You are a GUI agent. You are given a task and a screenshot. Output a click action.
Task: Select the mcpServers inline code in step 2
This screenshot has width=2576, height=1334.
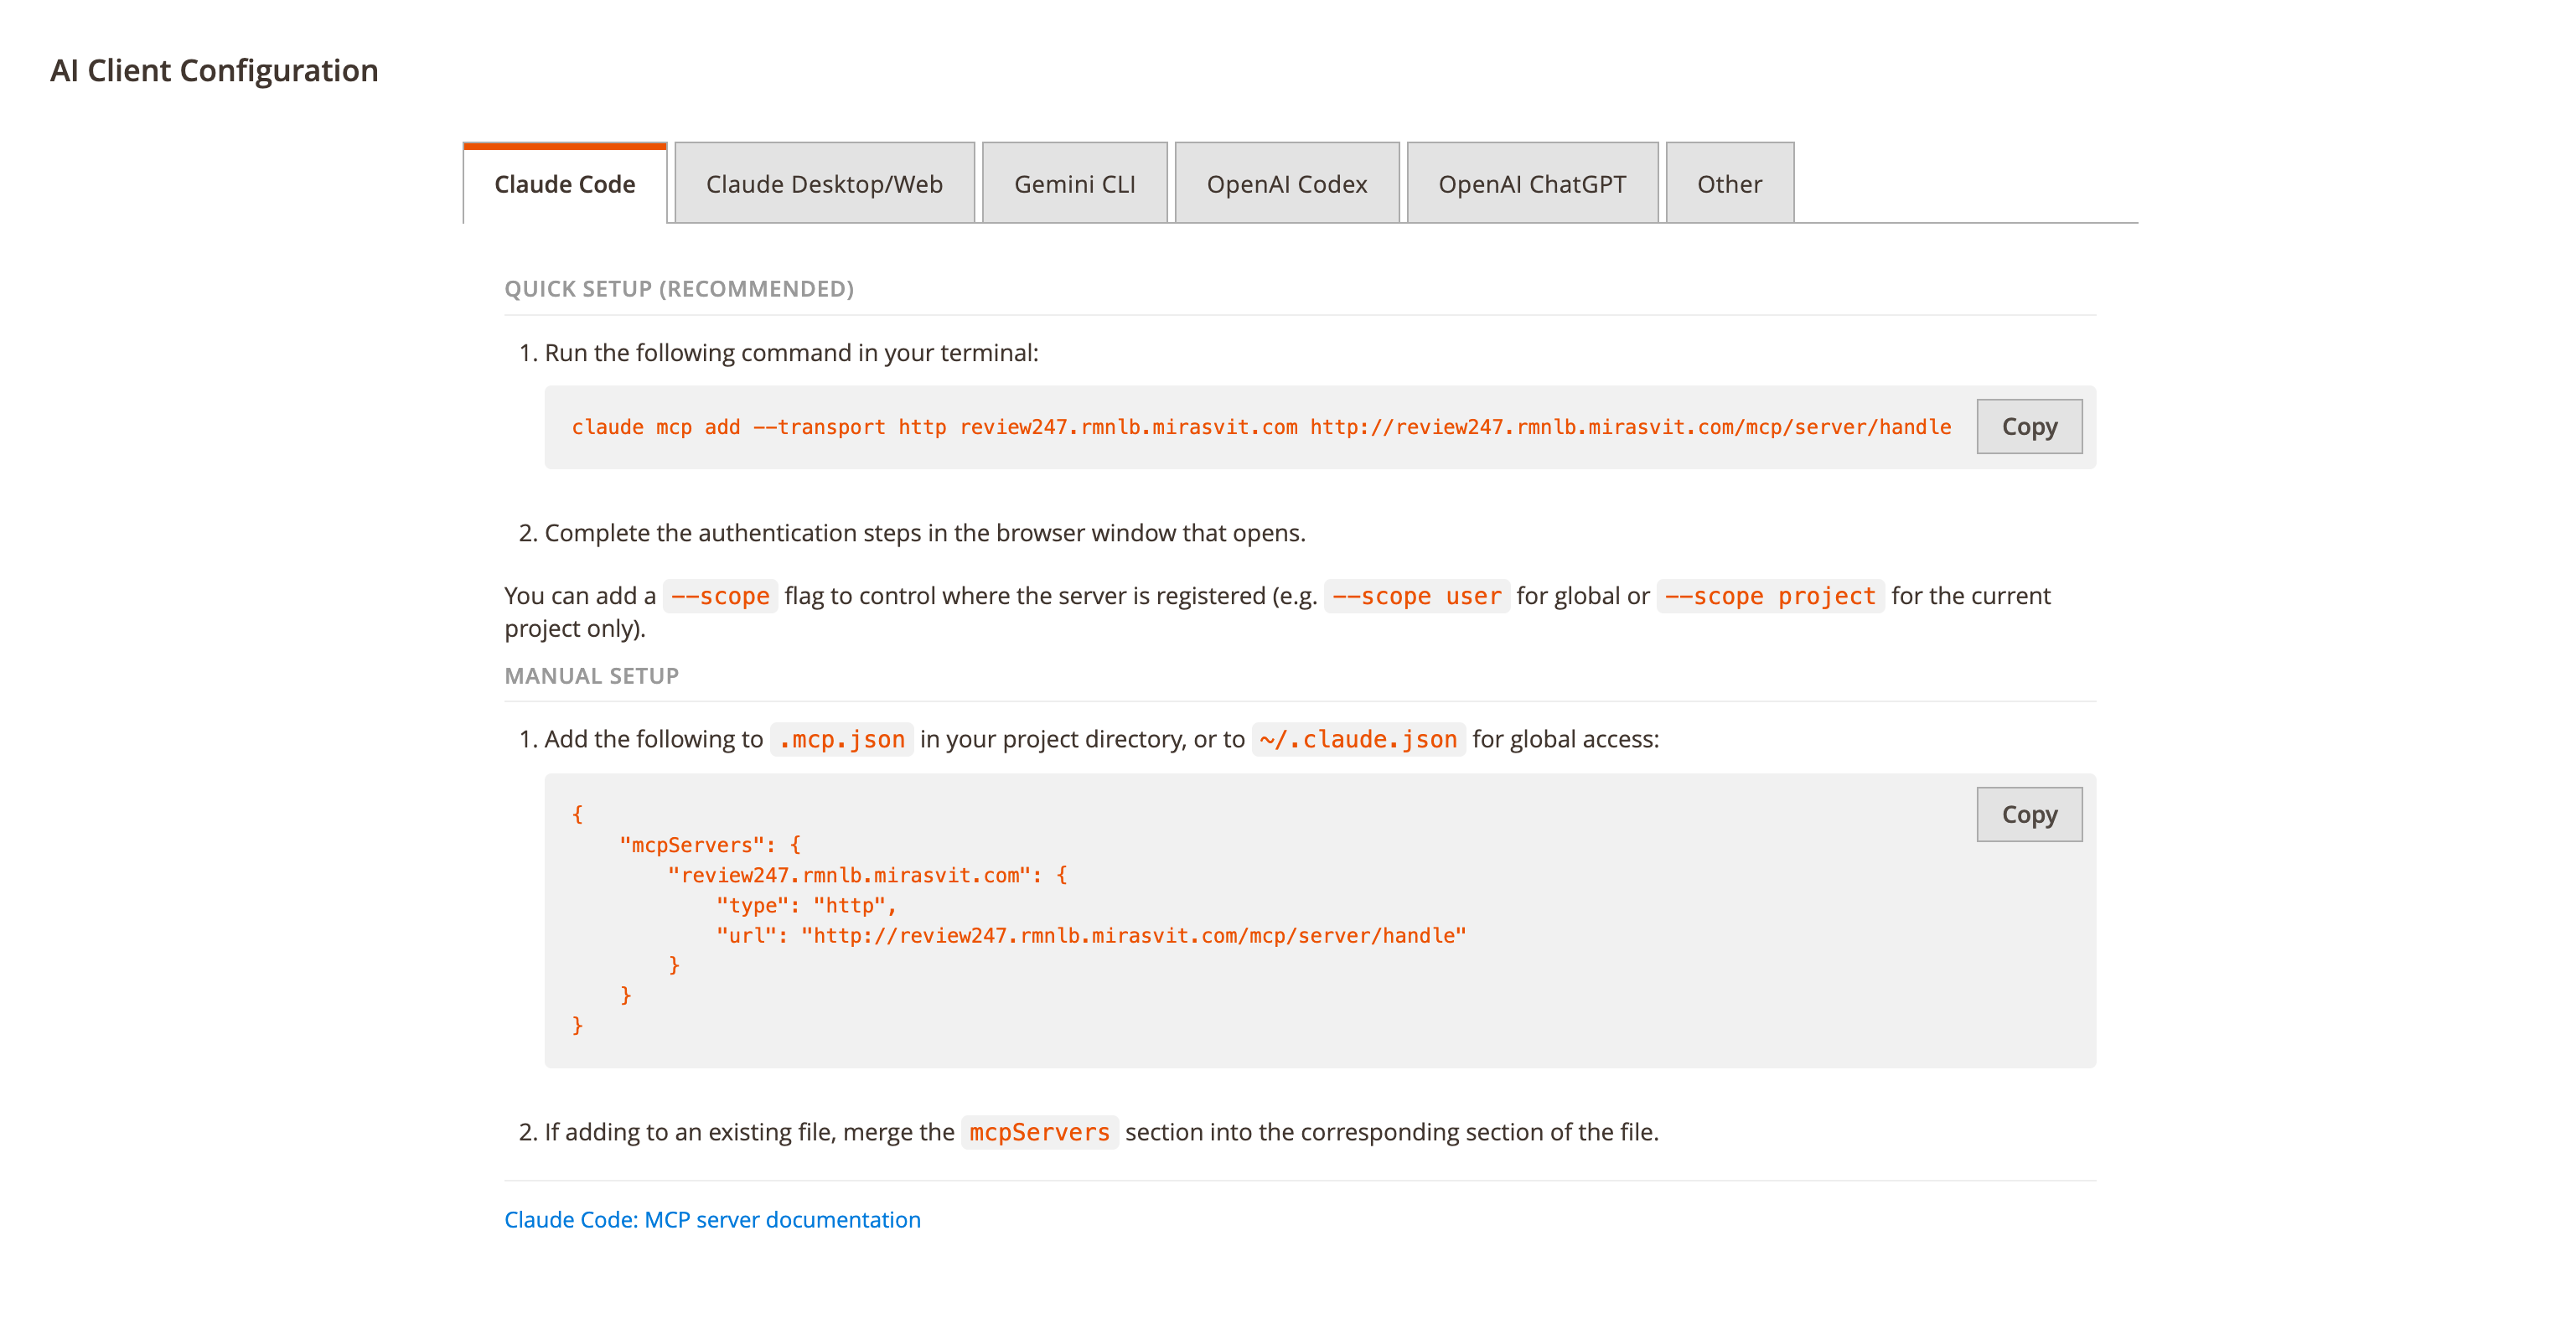click(1040, 1131)
